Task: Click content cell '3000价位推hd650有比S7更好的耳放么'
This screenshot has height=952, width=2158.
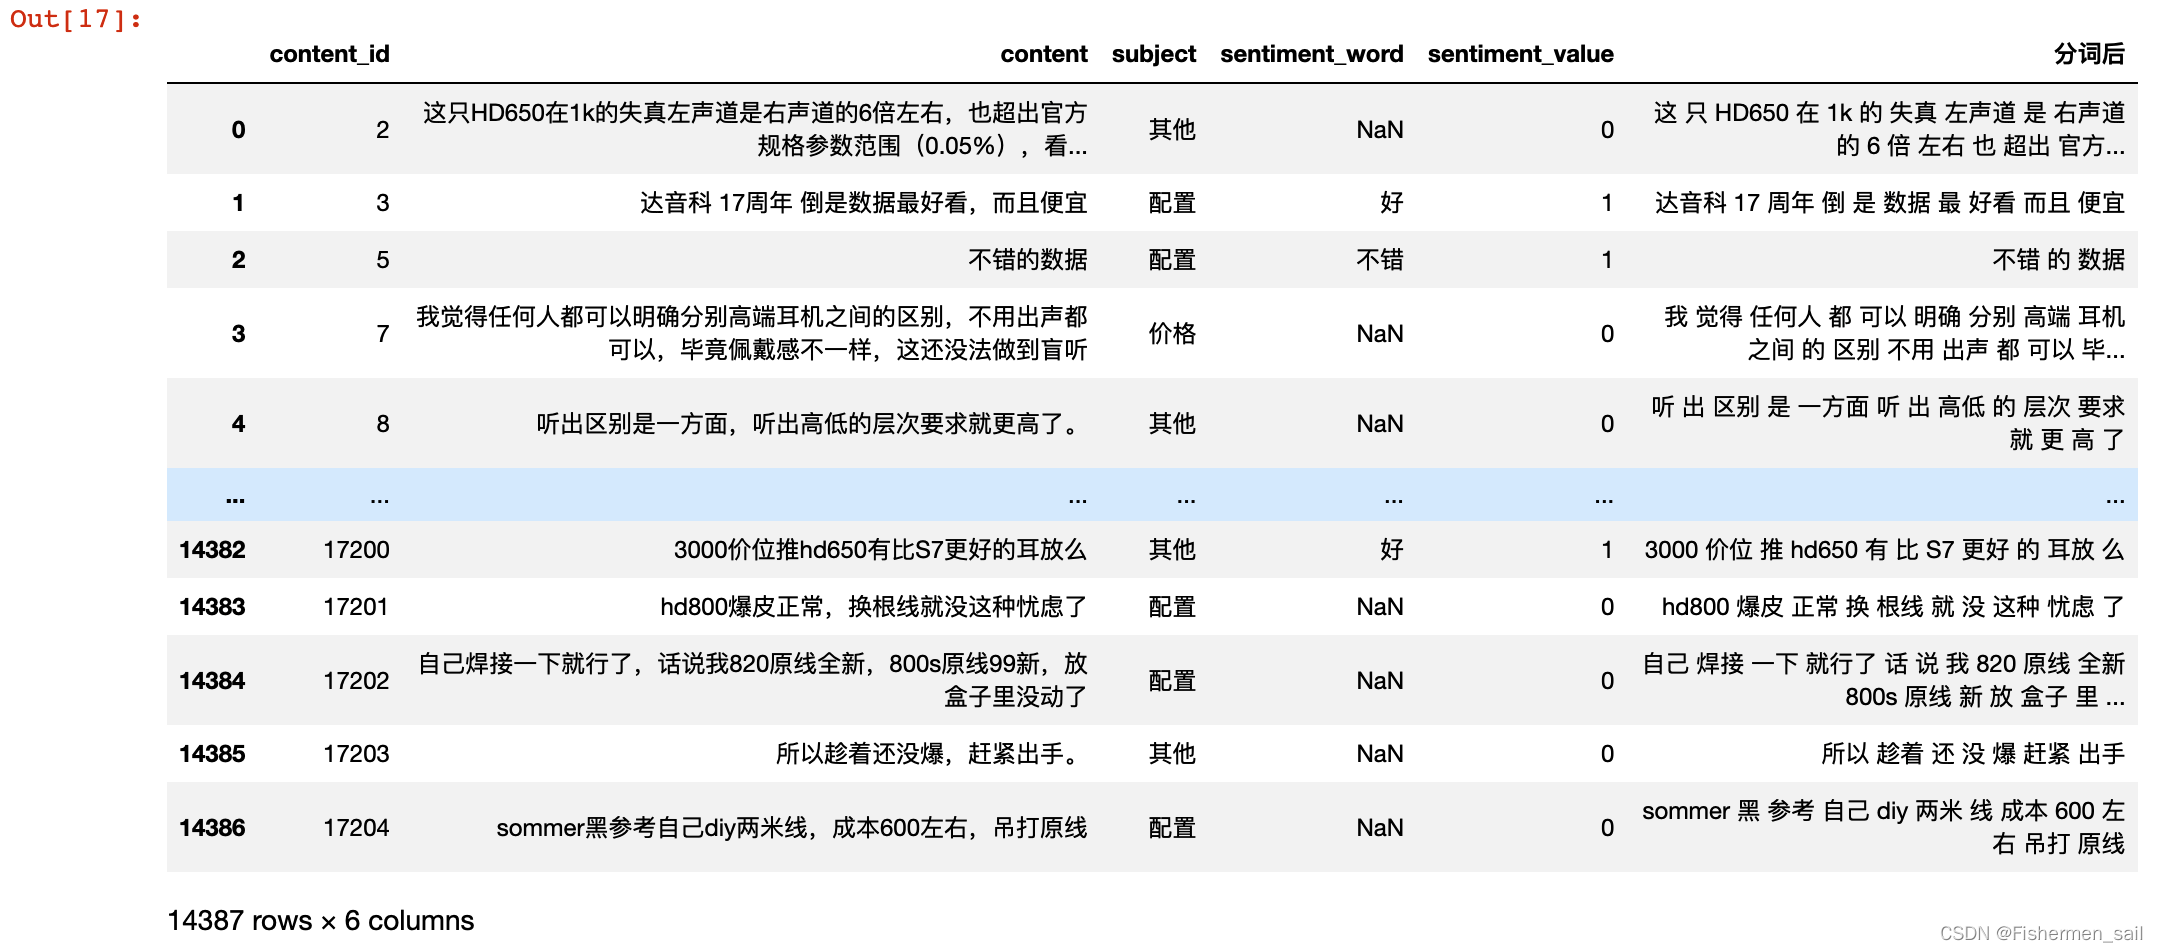Action: coord(880,550)
